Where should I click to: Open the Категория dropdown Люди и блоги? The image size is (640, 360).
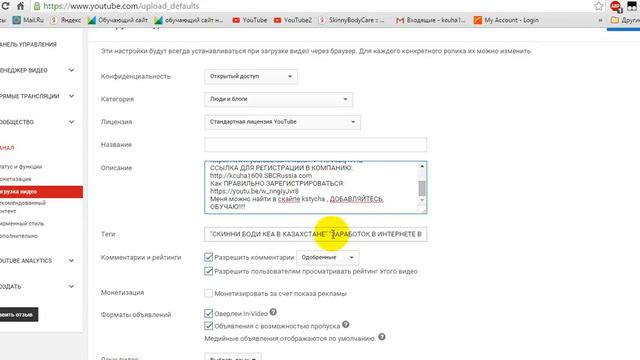(278, 99)
